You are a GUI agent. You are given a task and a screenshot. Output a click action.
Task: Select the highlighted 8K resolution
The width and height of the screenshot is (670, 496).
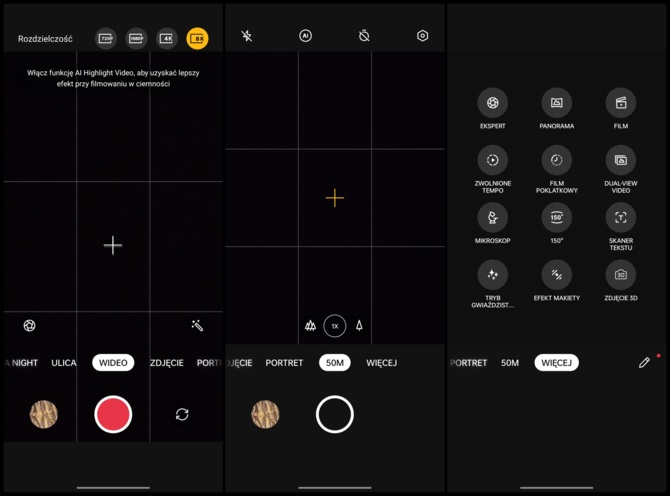(x=197, y=39)
